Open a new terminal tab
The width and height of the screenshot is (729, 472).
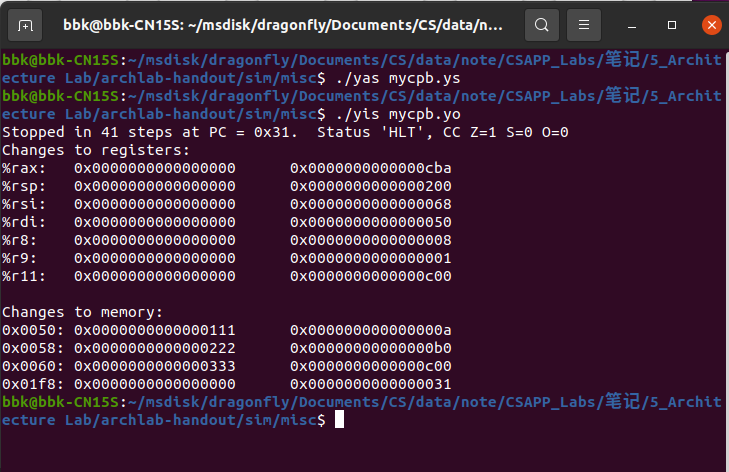[26, 24]
